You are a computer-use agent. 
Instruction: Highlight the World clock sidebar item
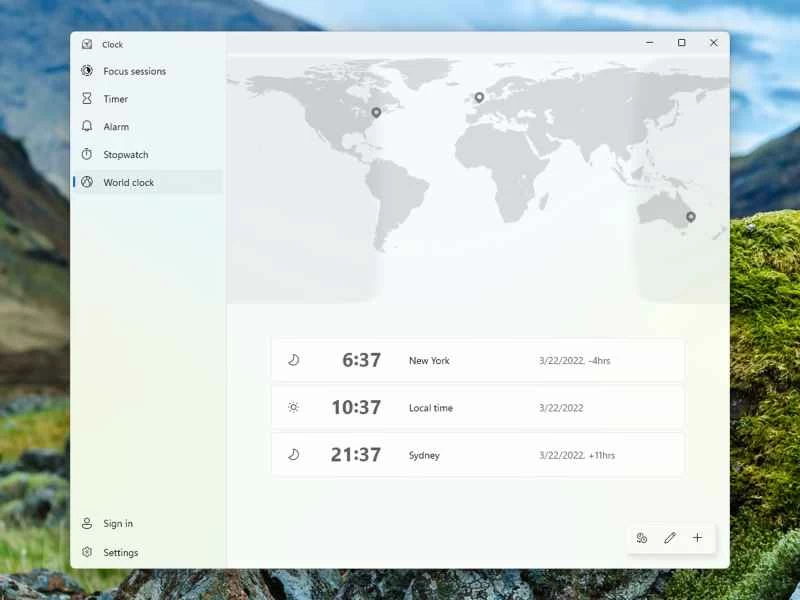[x=129, y=182]
